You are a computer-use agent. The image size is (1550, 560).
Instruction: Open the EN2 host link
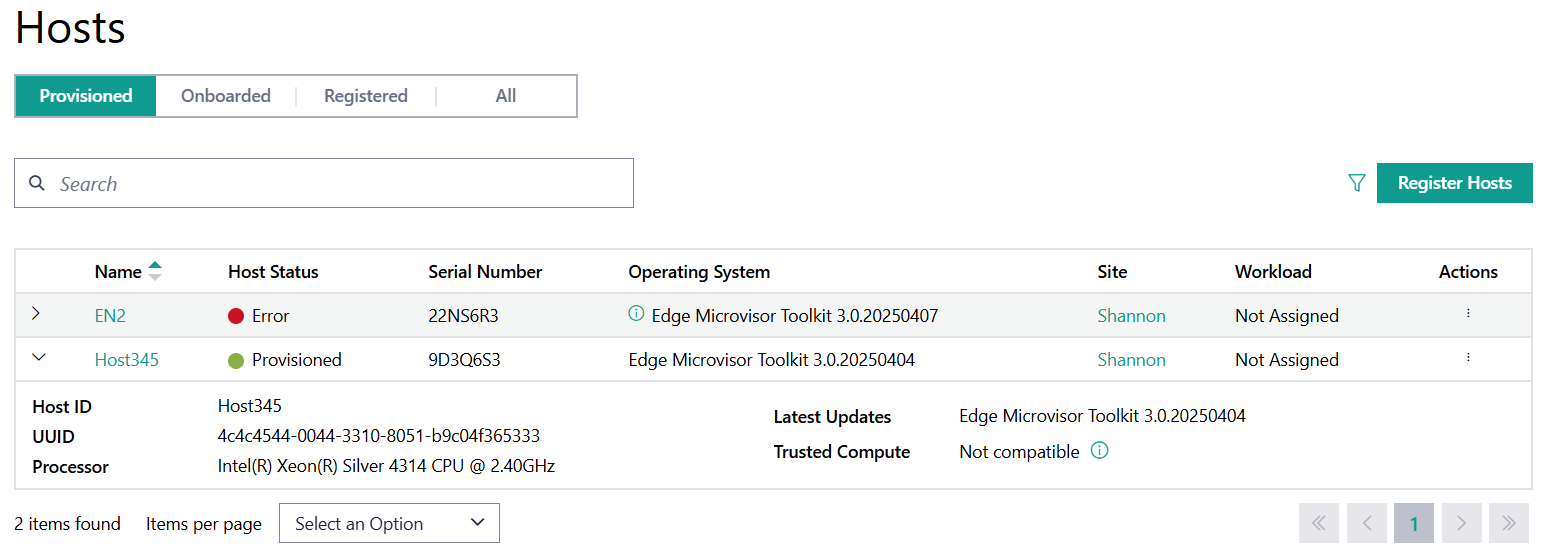(x=110, y=316)
